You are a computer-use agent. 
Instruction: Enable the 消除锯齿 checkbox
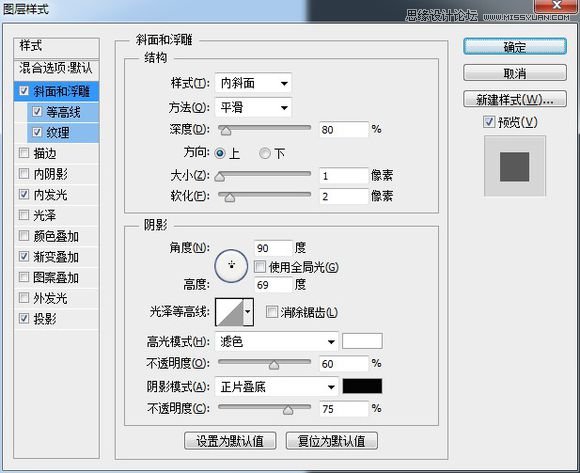[272, 312]
